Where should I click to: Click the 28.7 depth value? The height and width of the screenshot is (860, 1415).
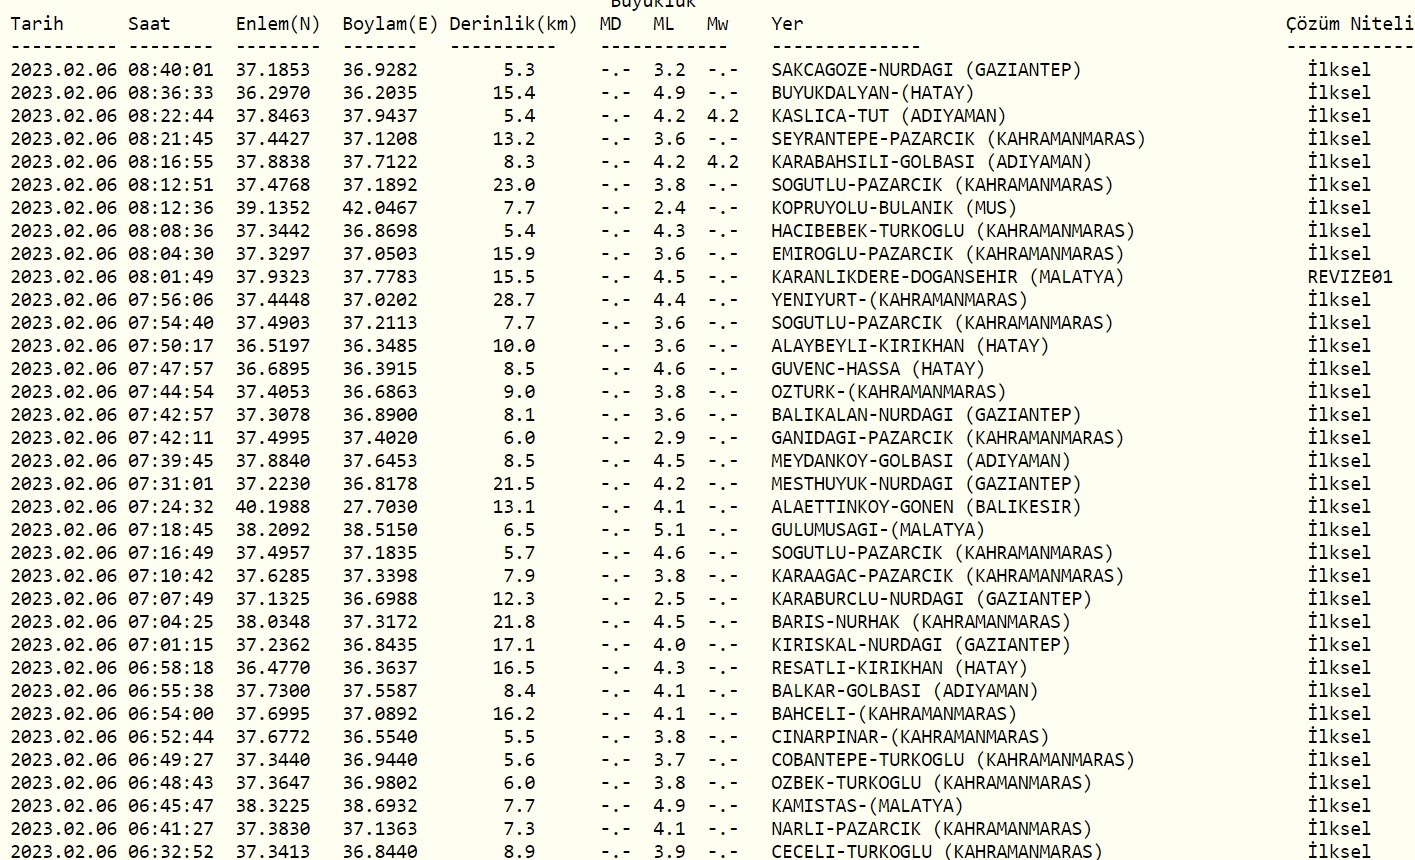pyautogui.click(x=514, y=300)
